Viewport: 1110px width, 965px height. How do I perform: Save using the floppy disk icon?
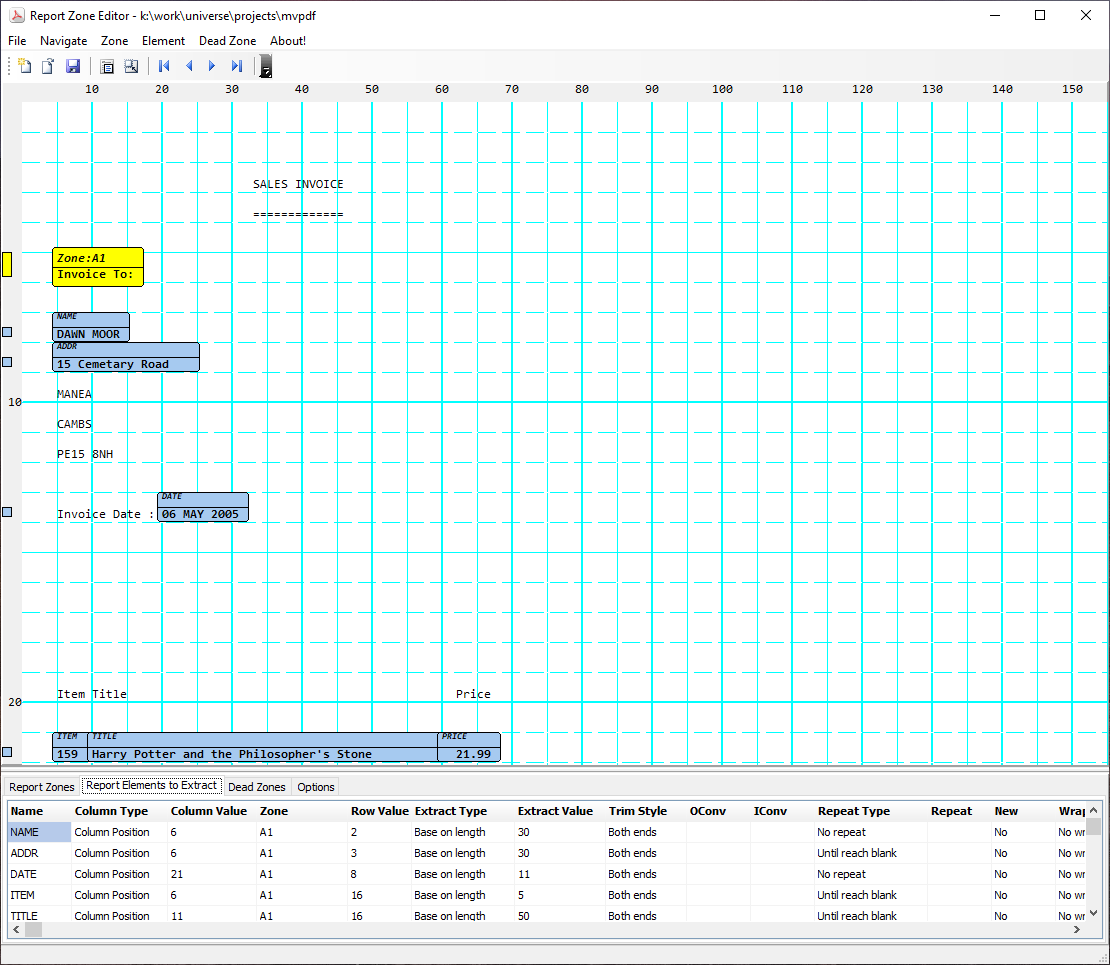(x=73, y=66)
